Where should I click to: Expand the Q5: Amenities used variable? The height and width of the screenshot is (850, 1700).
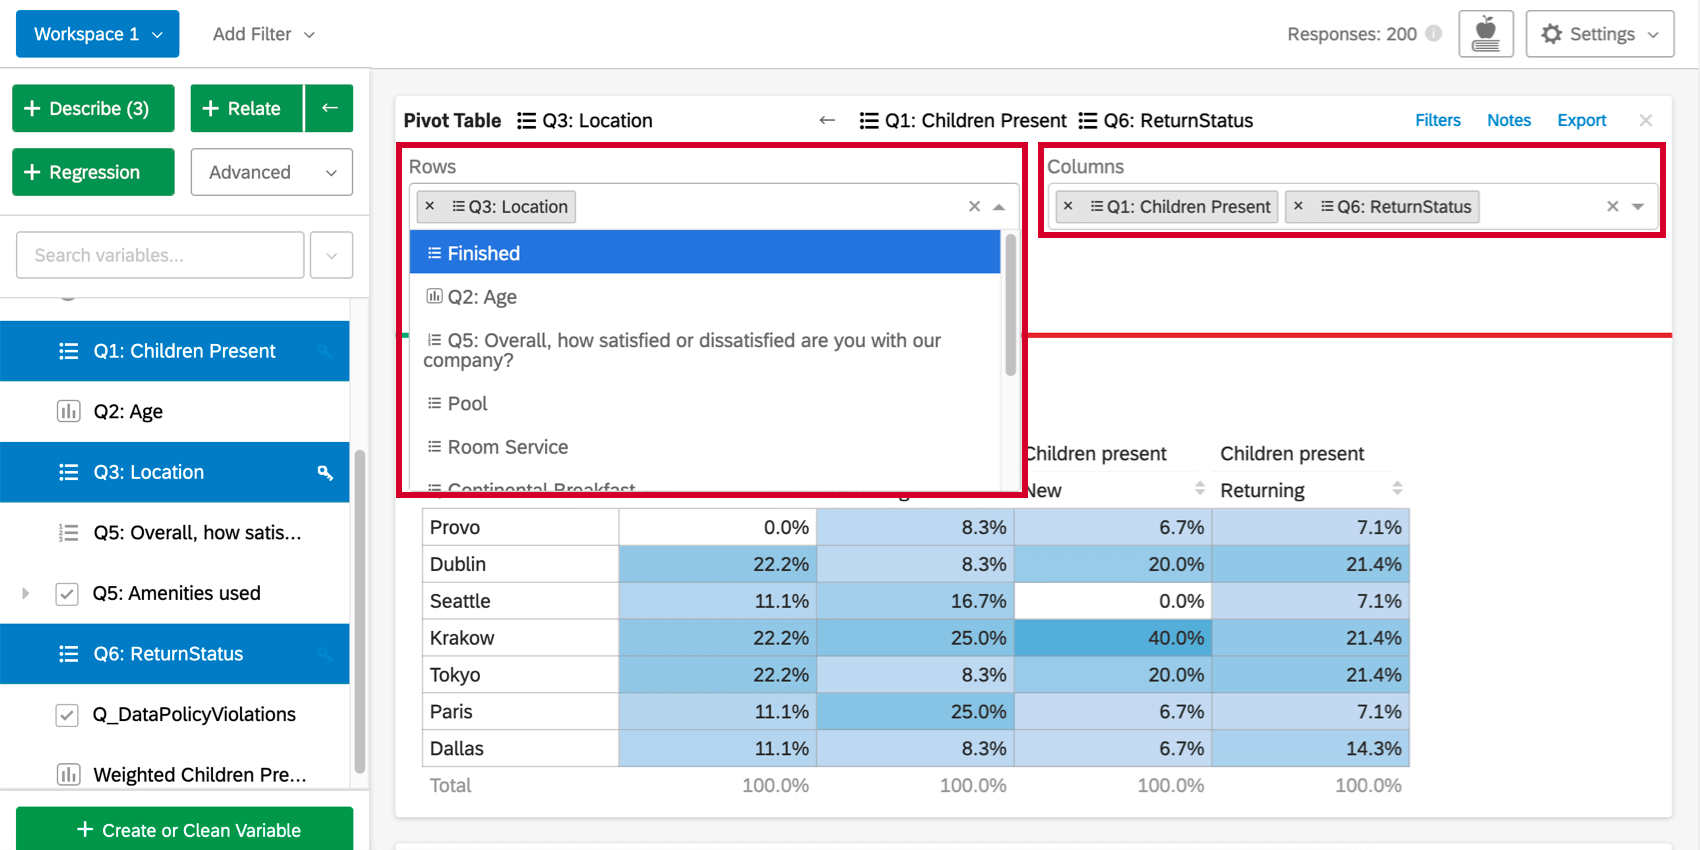[x=26, y=594]
